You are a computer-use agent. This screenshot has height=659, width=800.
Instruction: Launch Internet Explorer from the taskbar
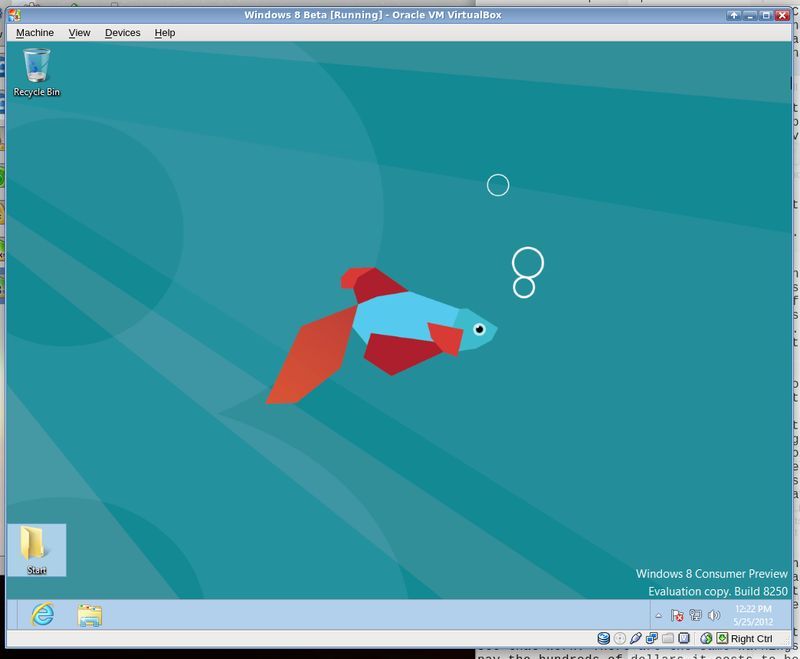tap(42, 614)
